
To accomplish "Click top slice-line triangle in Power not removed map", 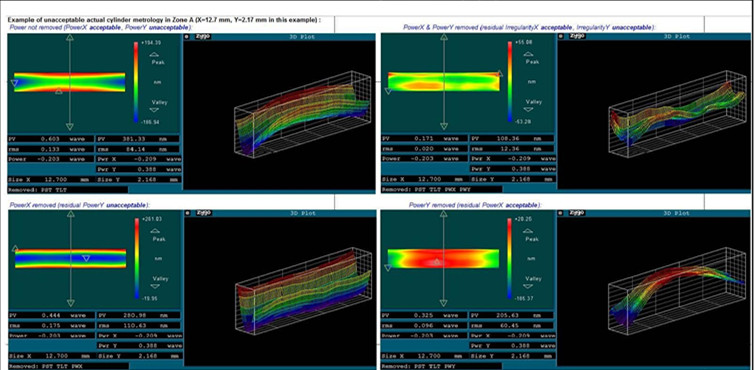I will pyautogui.click(x=70, y=37).
